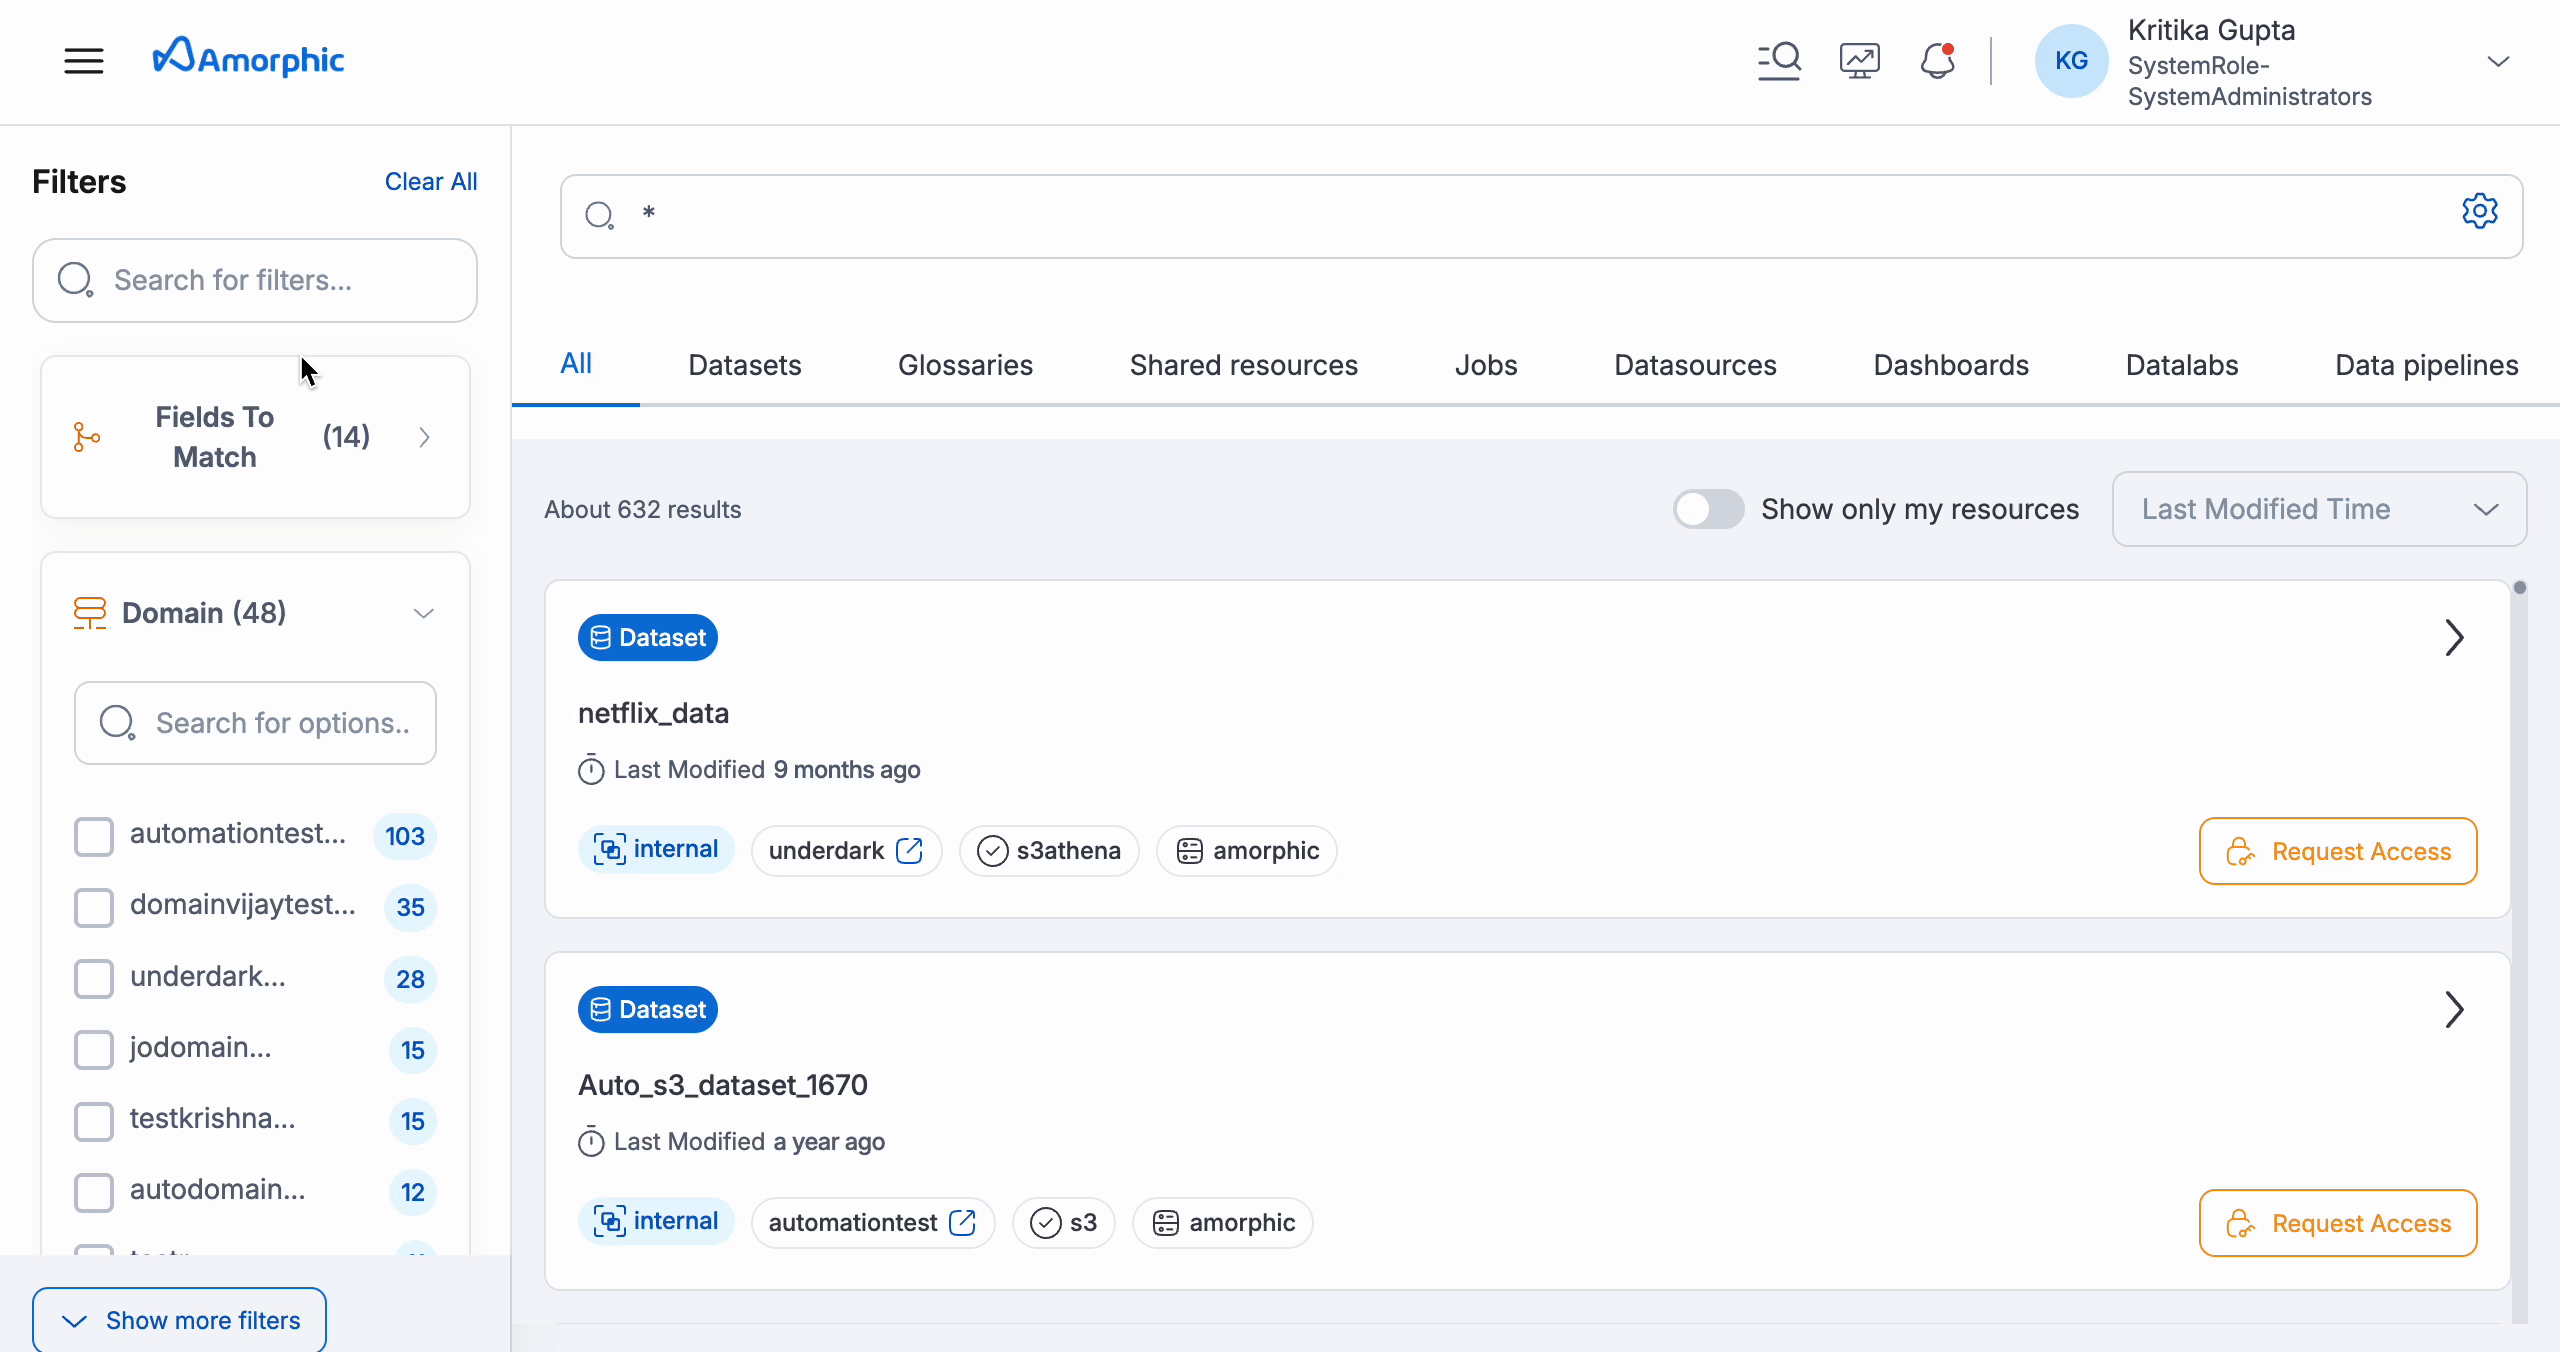Switch to the Data pipelines tab
2560x1352 pixels.
click(2427, 365)
